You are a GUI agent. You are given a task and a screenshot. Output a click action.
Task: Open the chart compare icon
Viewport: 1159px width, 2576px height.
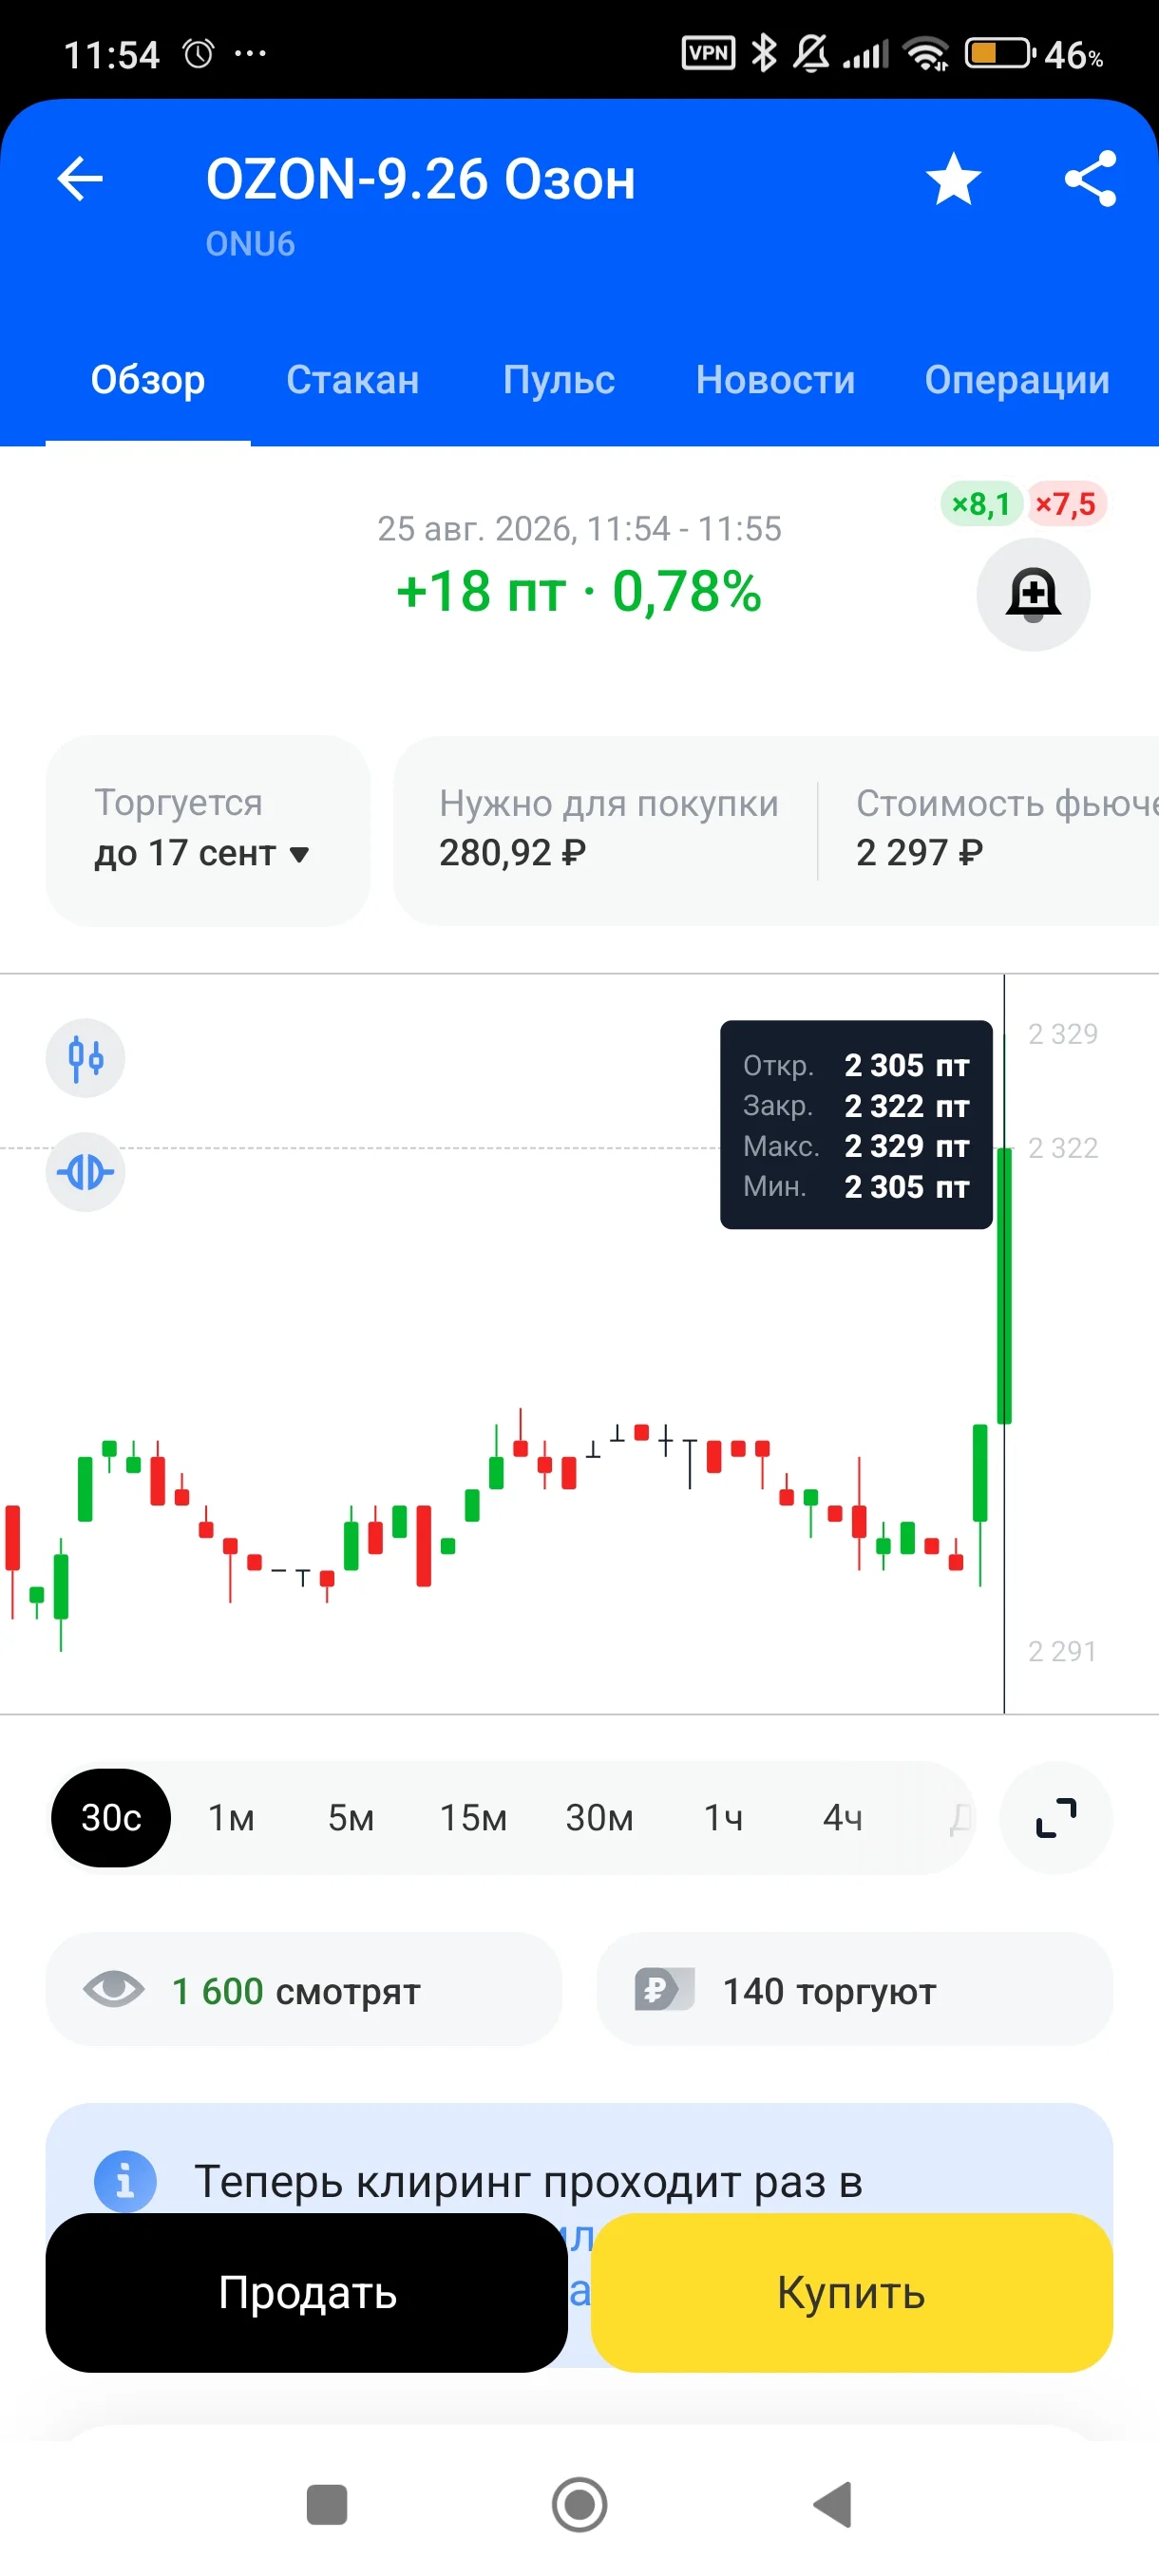tap(86, 1172)
